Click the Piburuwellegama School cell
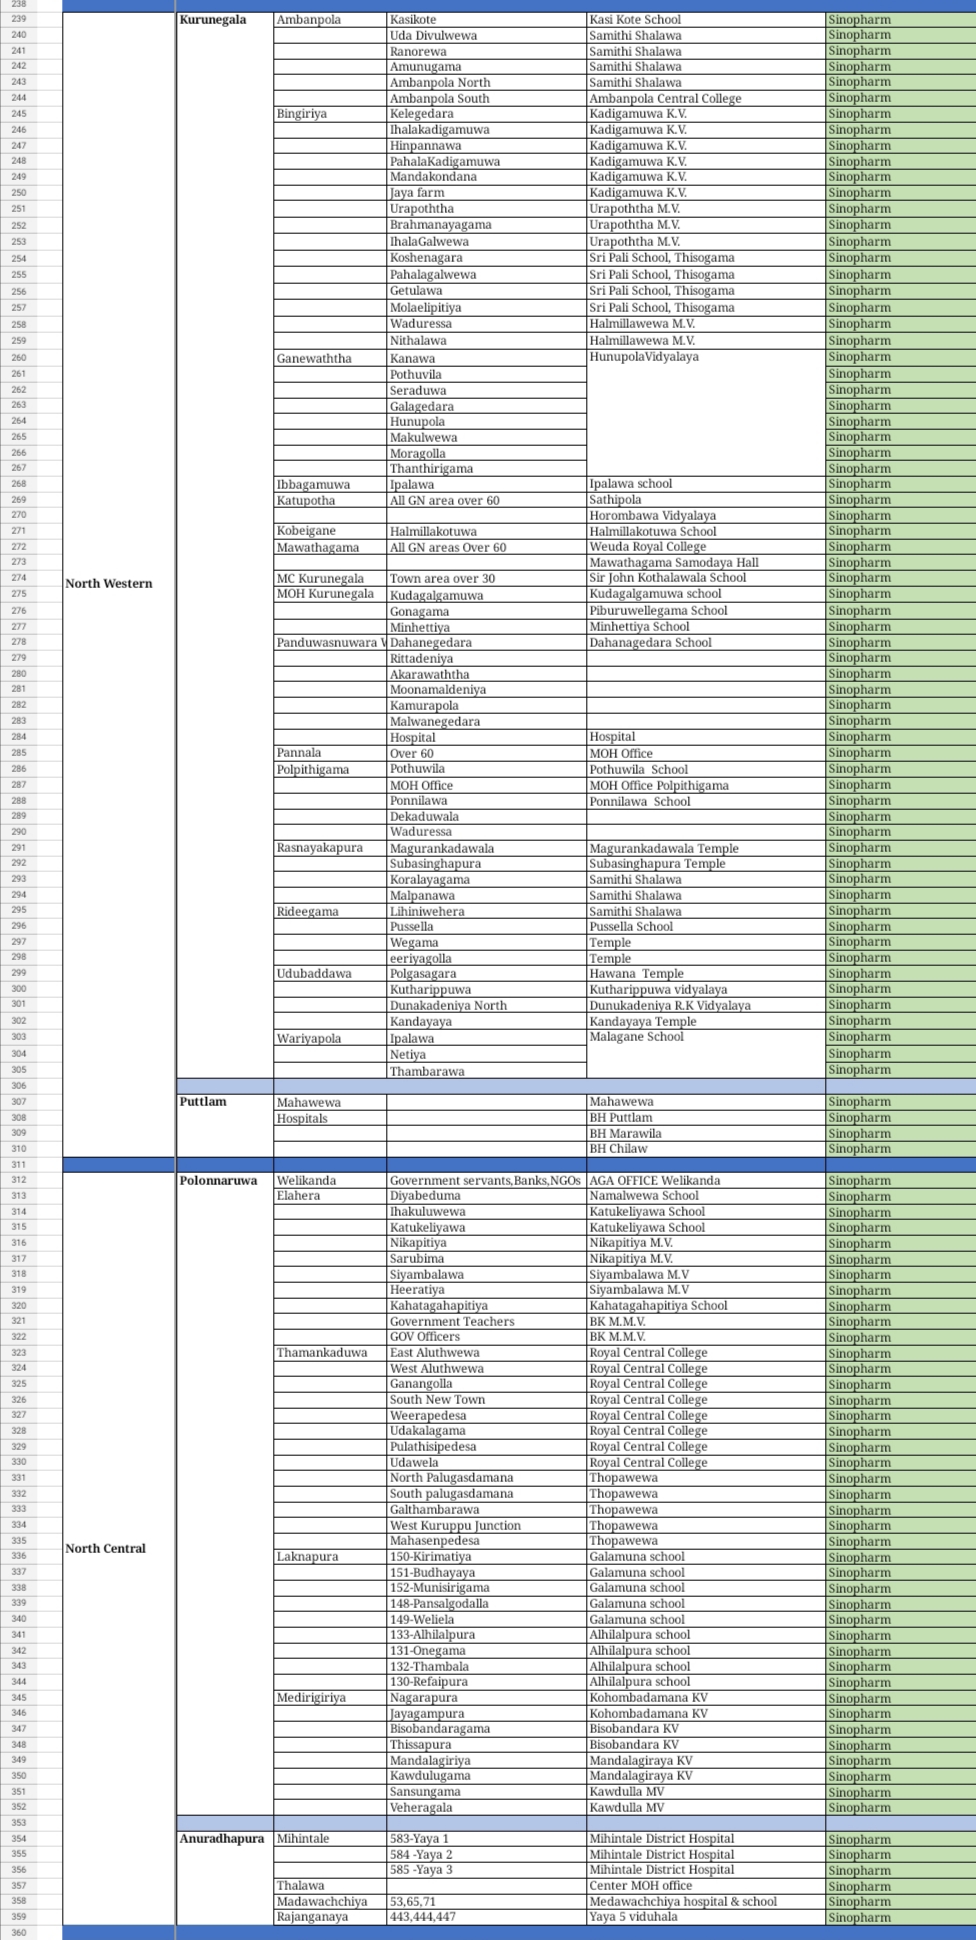The height and width of the screenshot is (1940, 976). coord(706,610)
